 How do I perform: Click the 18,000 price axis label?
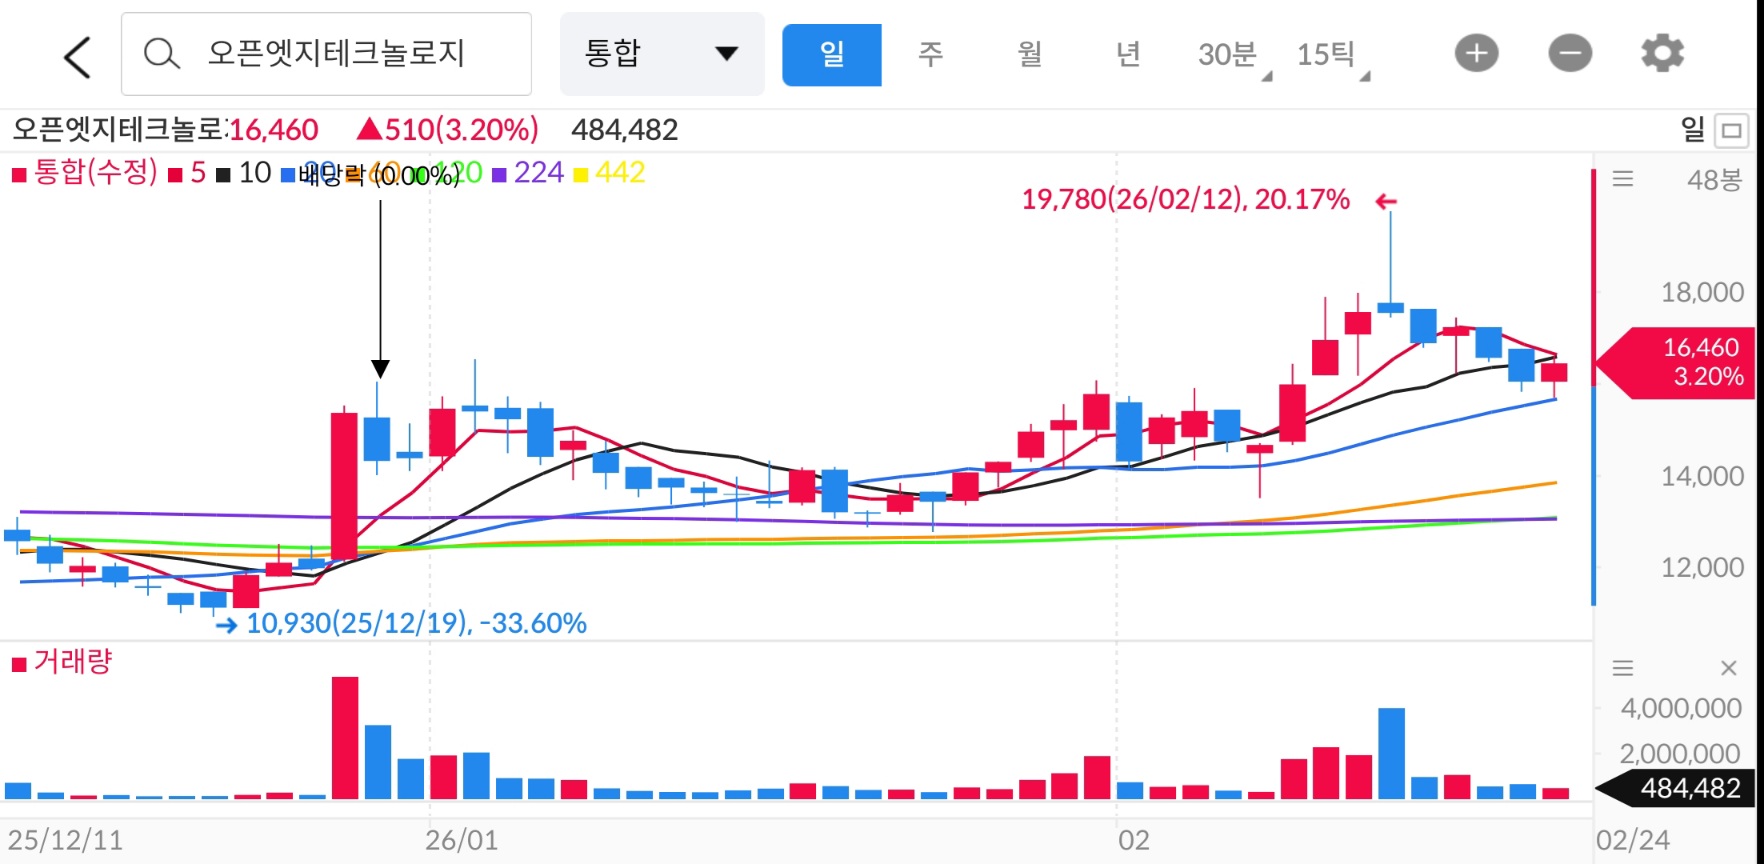[x=1702, y=292]
